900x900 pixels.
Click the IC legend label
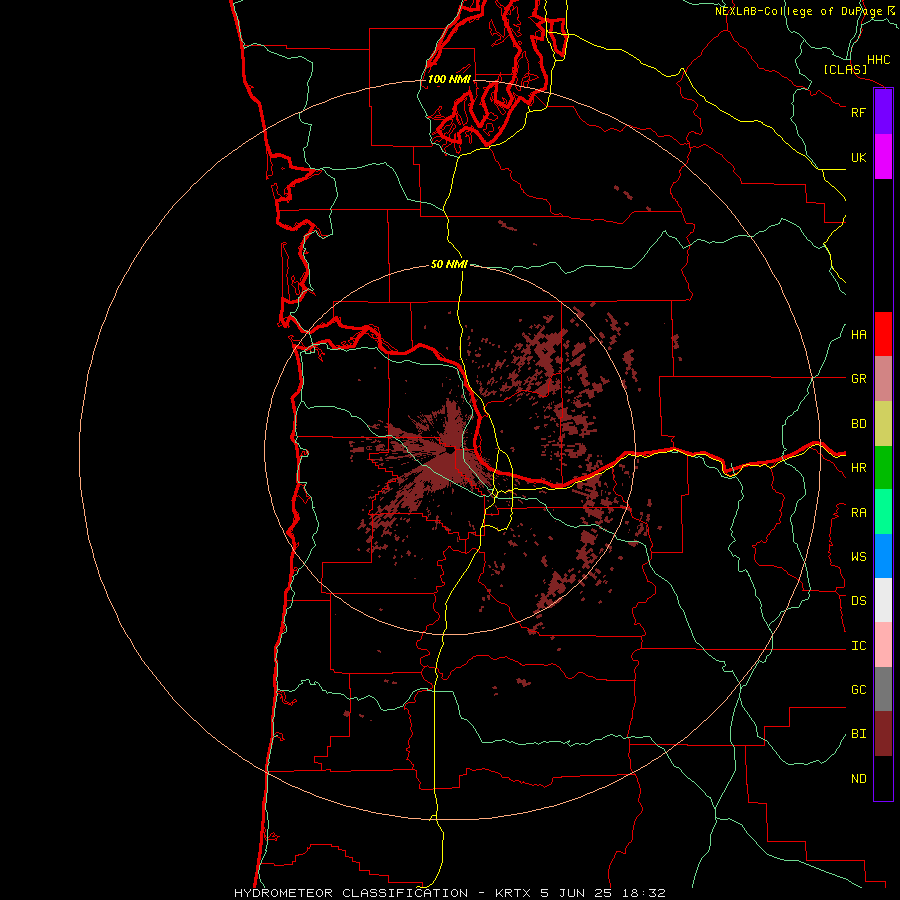point(858,646)
